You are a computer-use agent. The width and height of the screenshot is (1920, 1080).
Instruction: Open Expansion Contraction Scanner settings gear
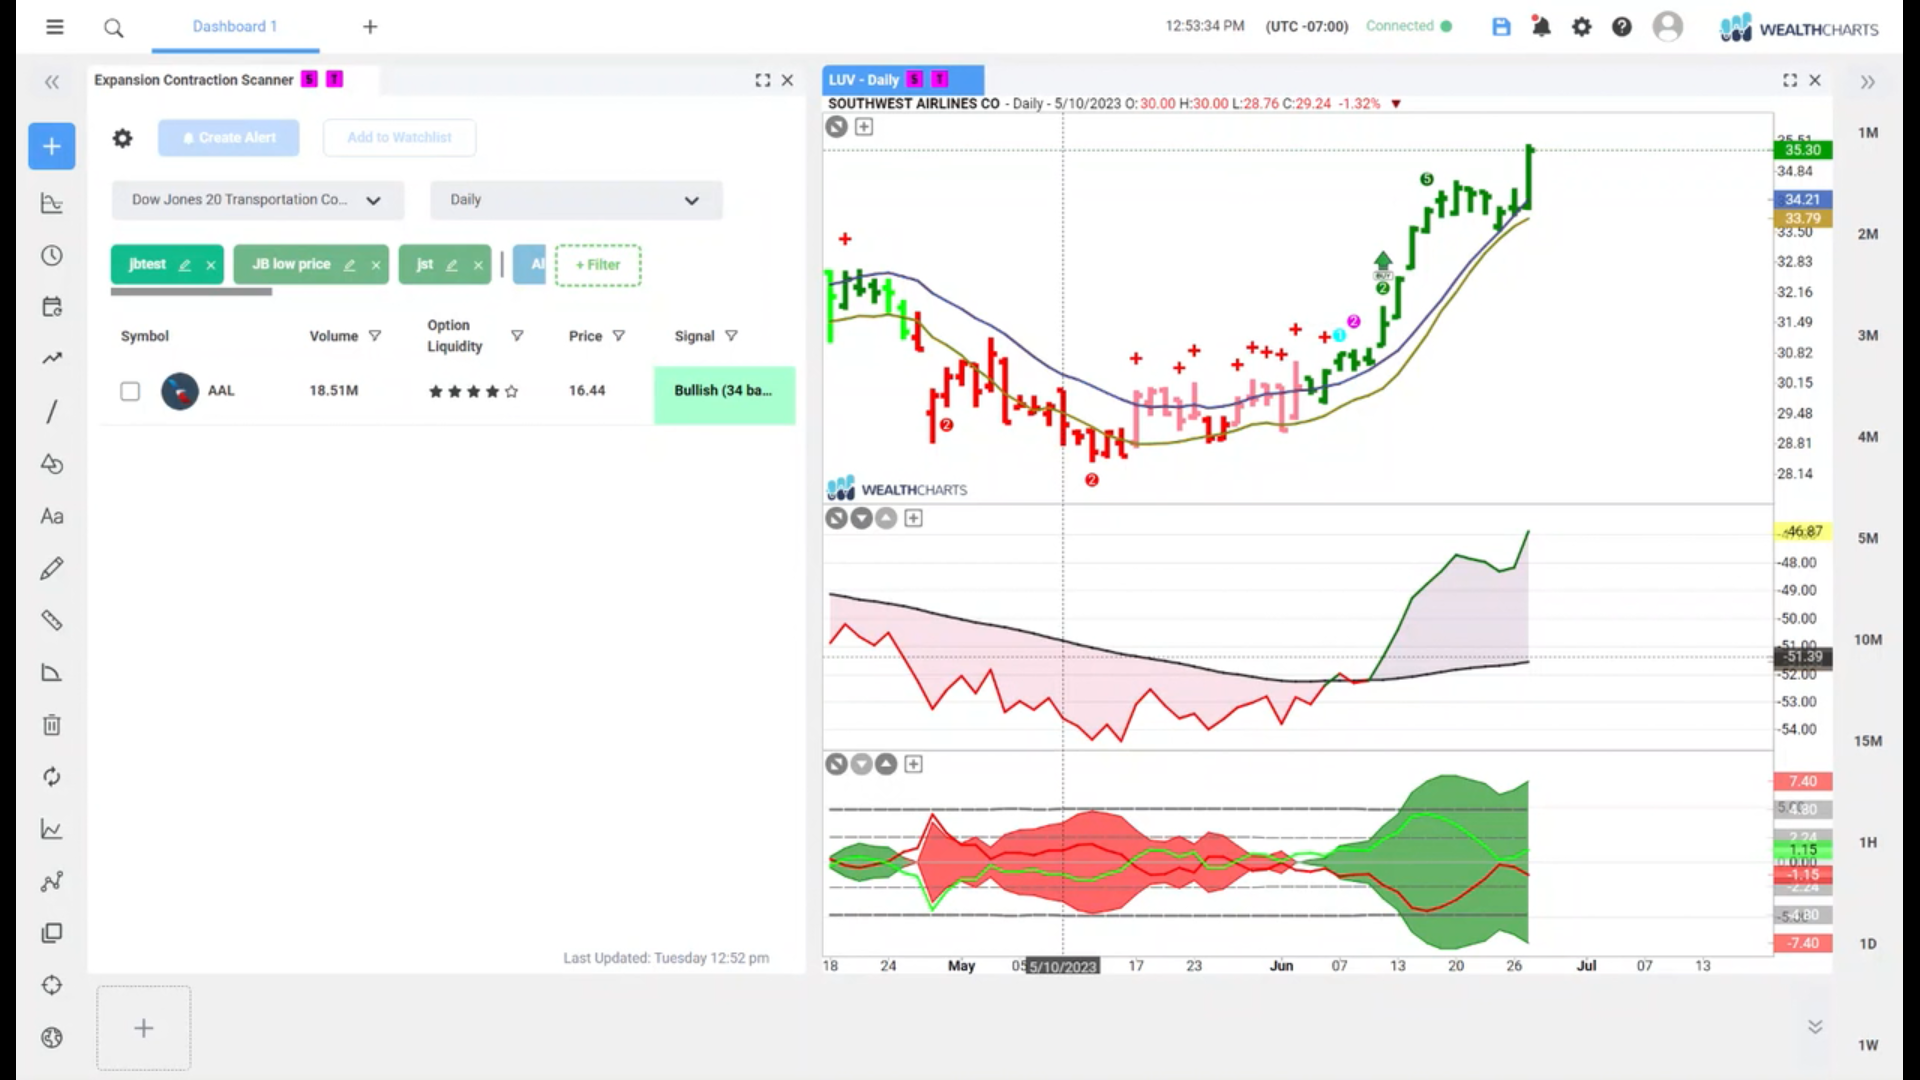122,138
